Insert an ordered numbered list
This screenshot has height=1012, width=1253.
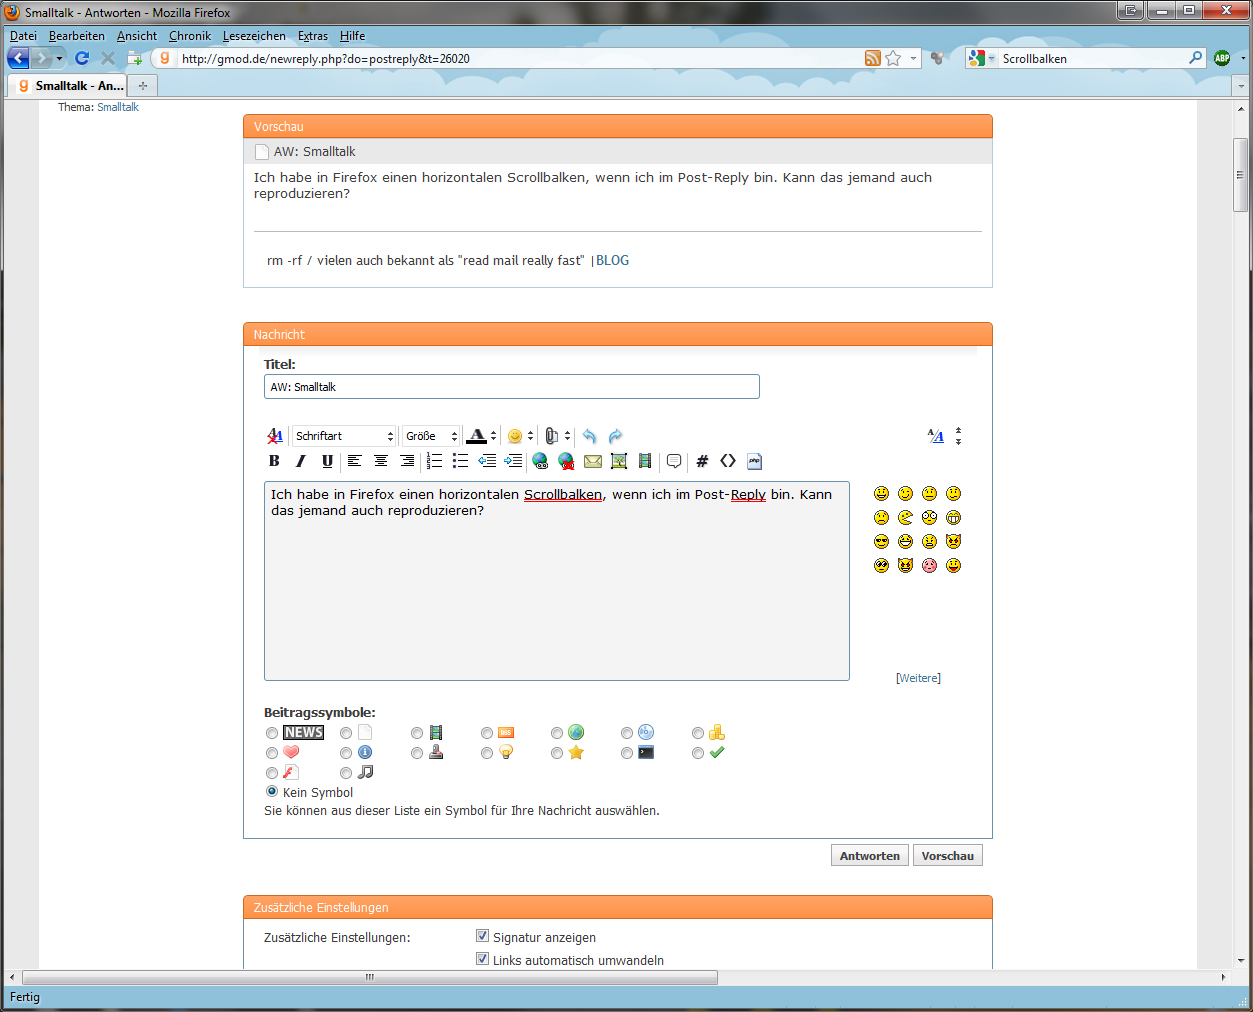434,461
